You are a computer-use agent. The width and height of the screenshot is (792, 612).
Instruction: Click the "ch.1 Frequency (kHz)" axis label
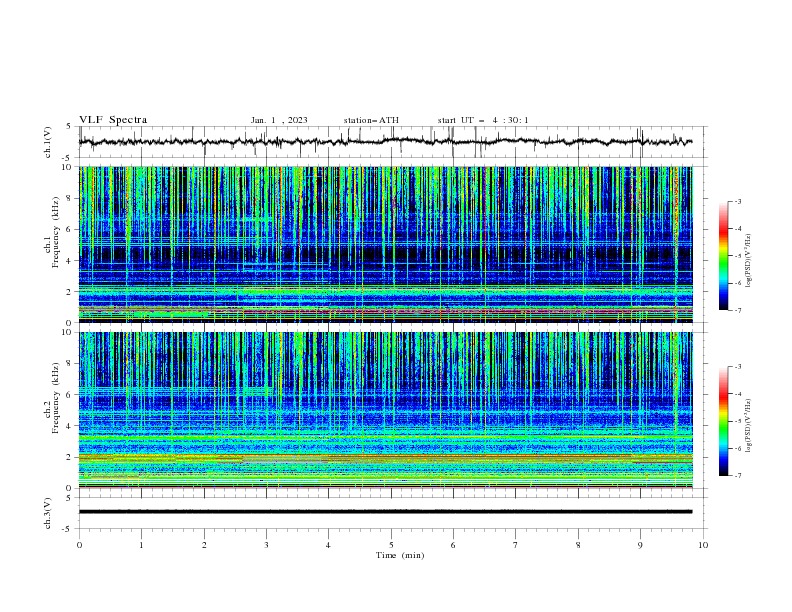[52, 232]
